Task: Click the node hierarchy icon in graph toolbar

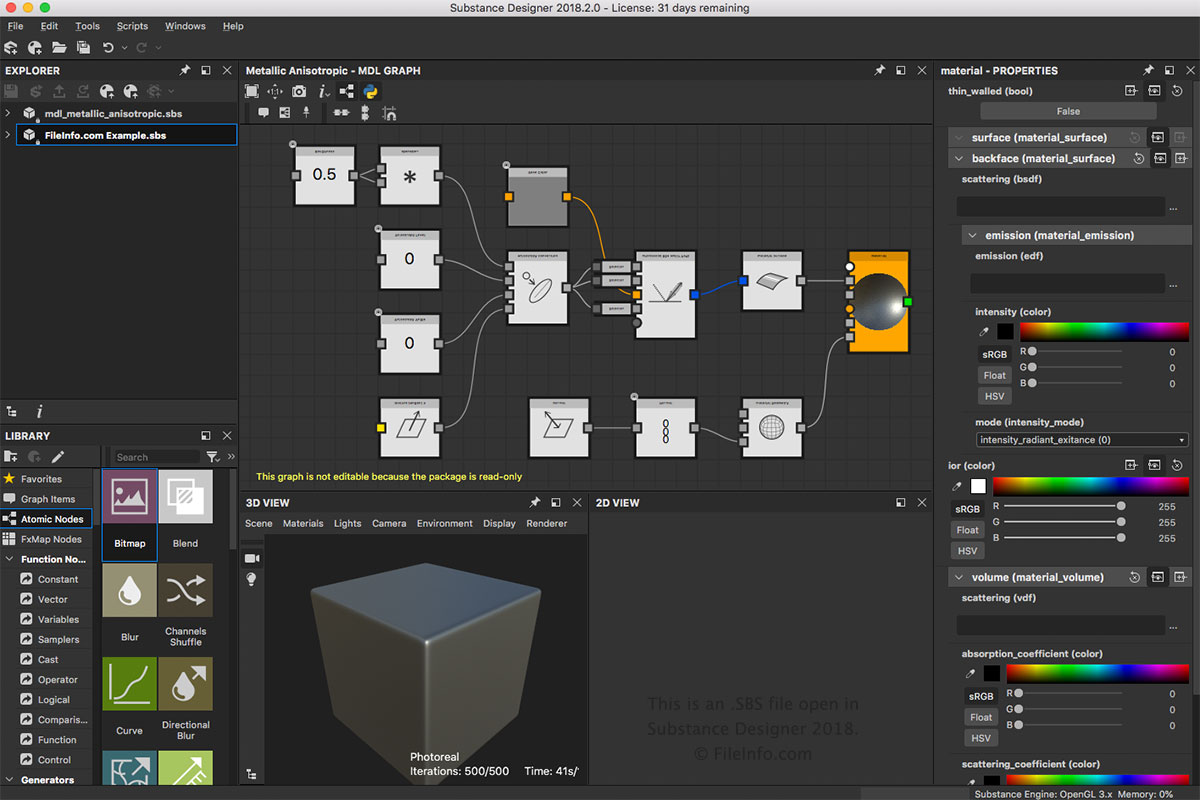Action: coord(348,91)
